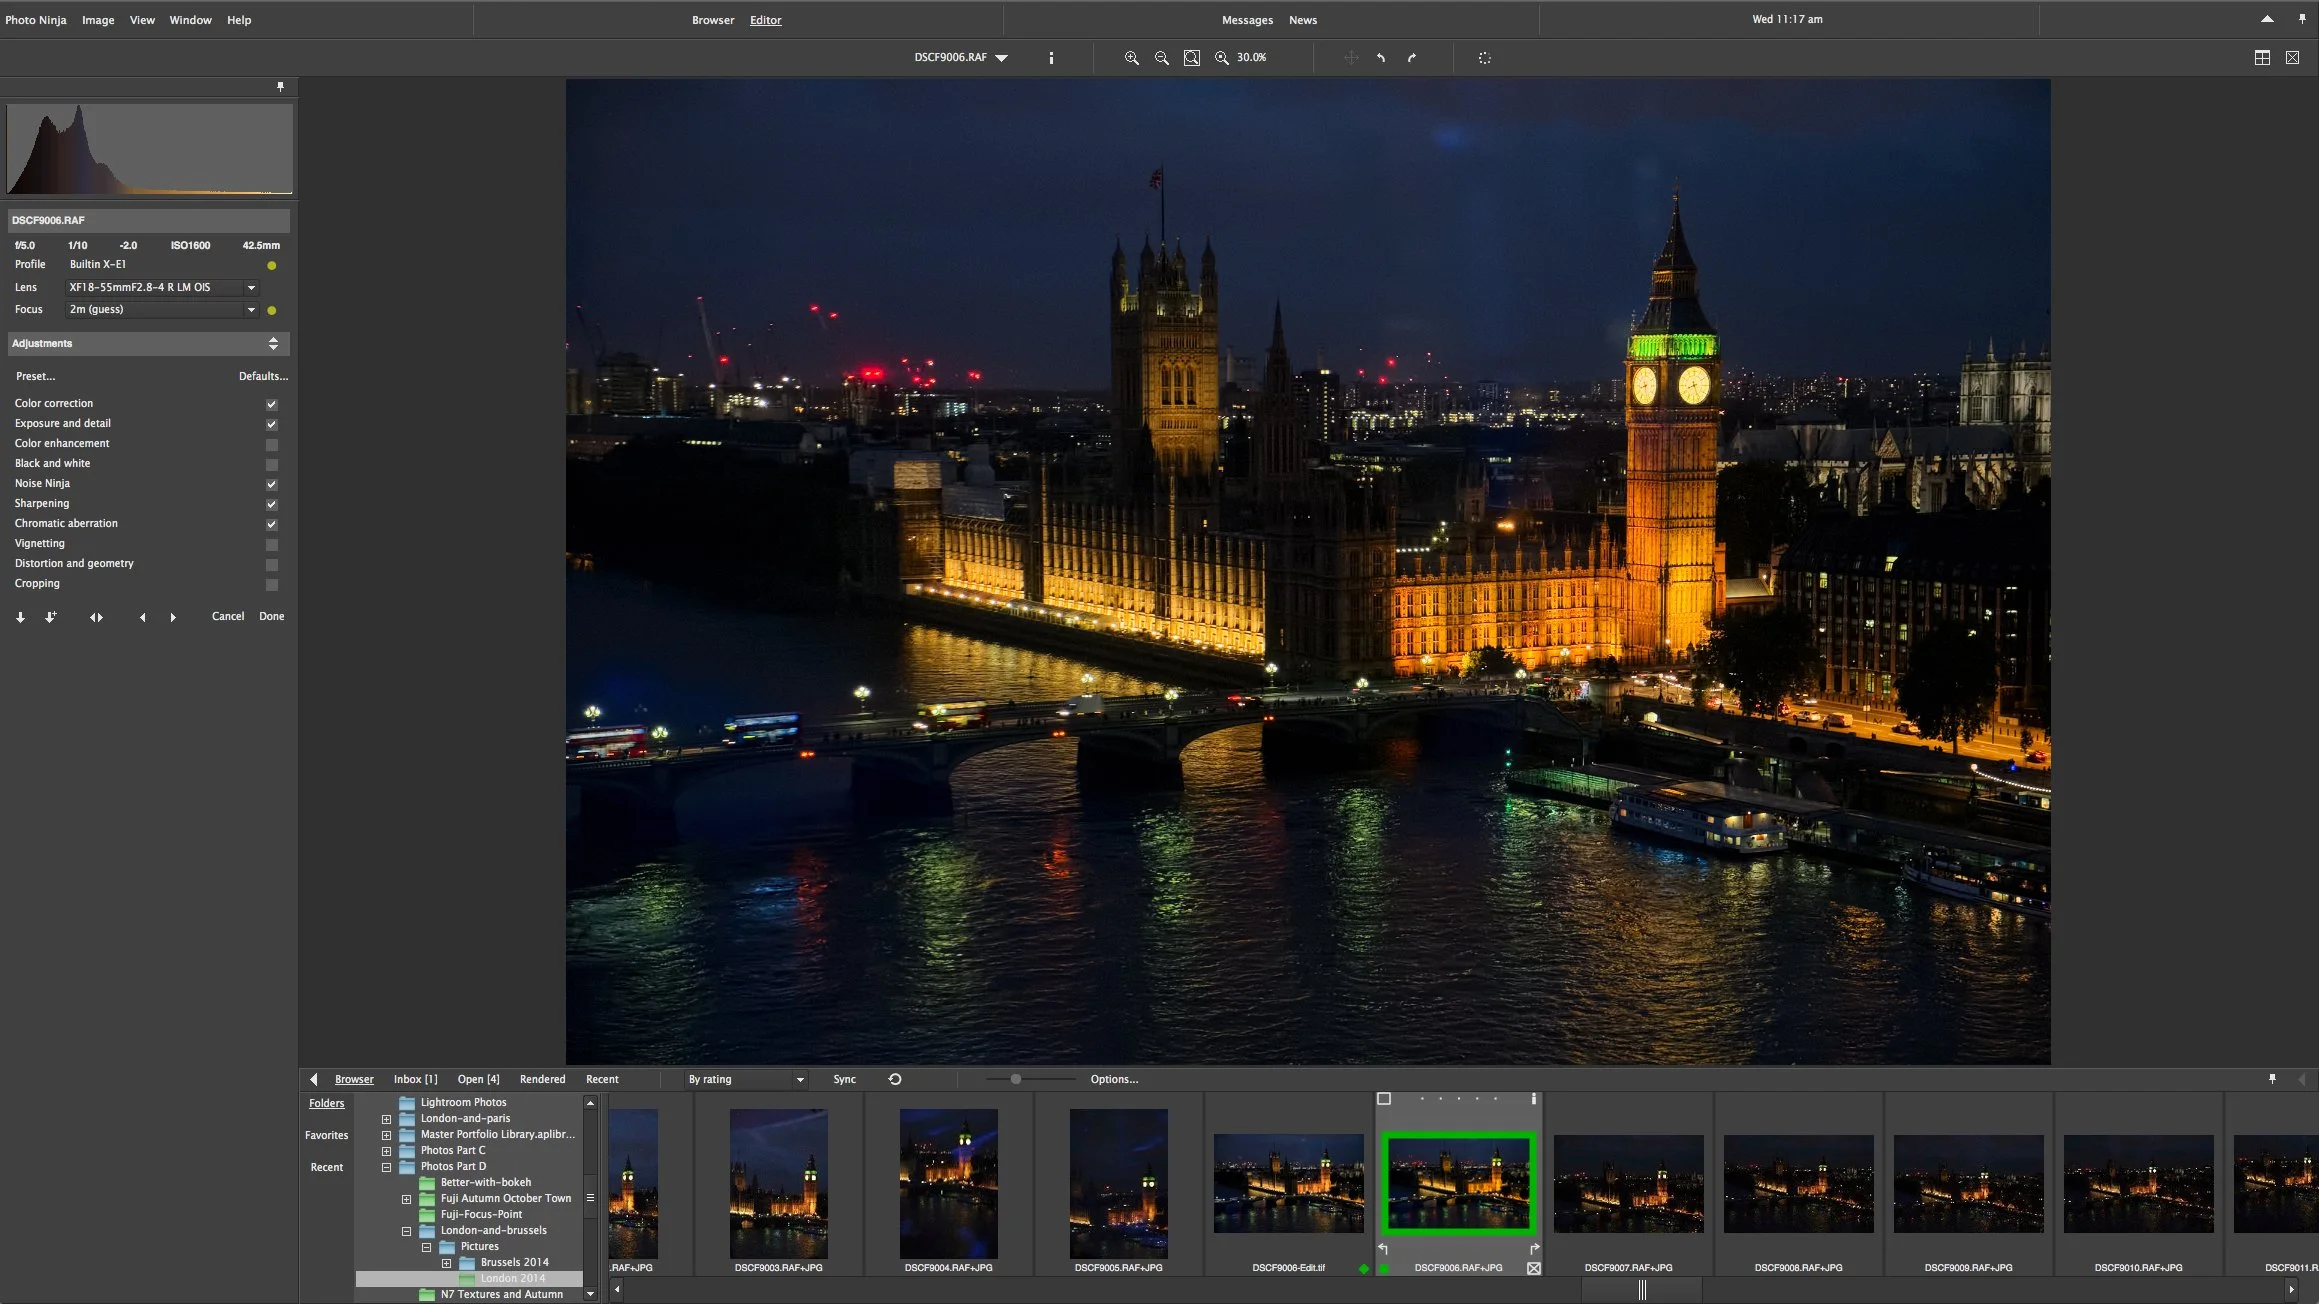This screenshot has width=2319, height=1304.
Task: Click the Redo arrow icon
Action: (1411, 58)
